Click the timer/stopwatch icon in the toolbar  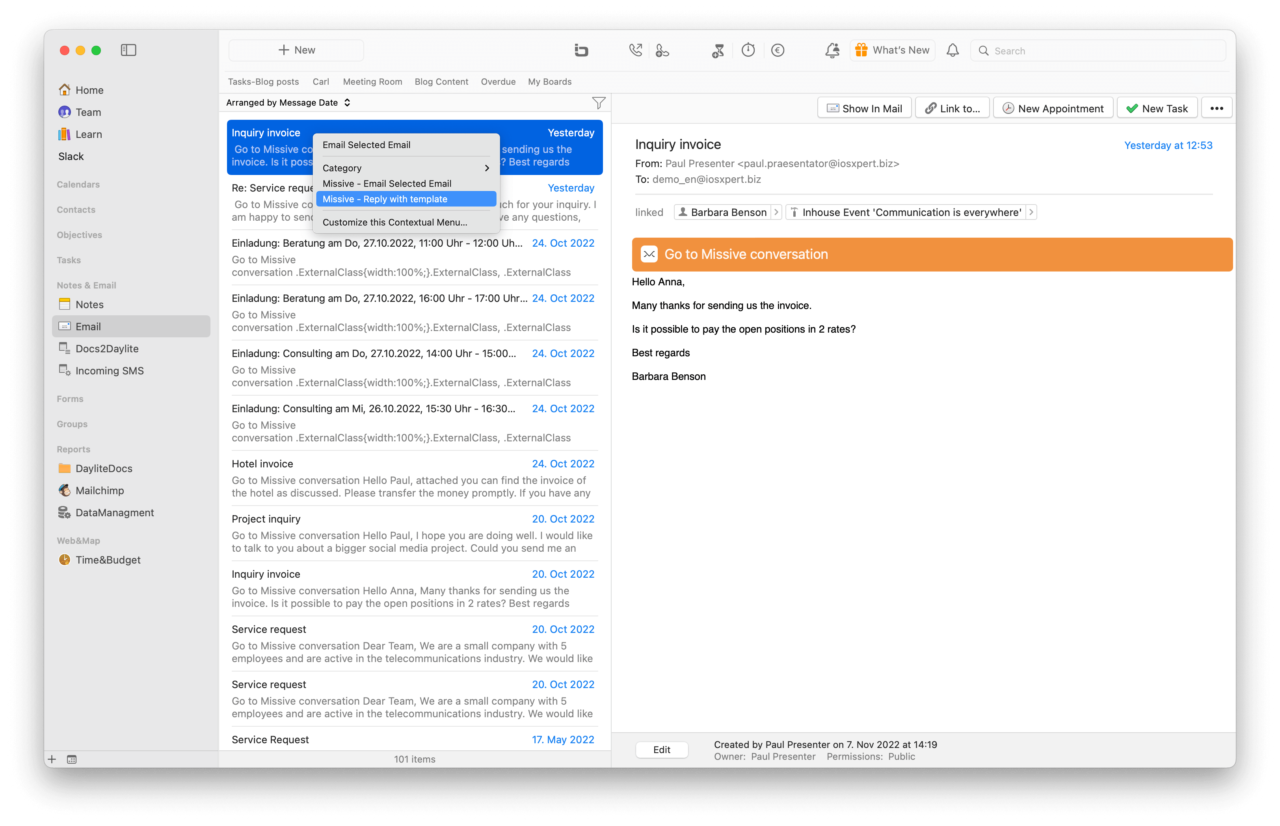pyautogui.click(x=748, y=49)
